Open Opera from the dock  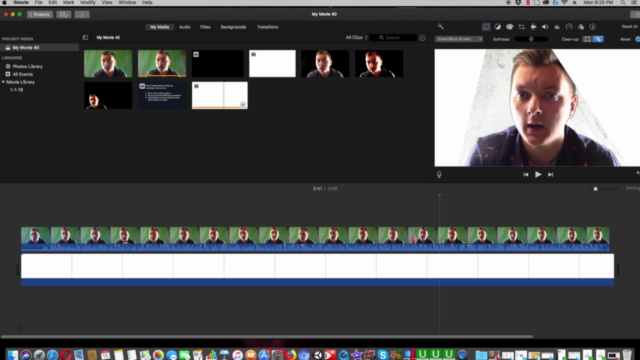(x=66, y=355)
